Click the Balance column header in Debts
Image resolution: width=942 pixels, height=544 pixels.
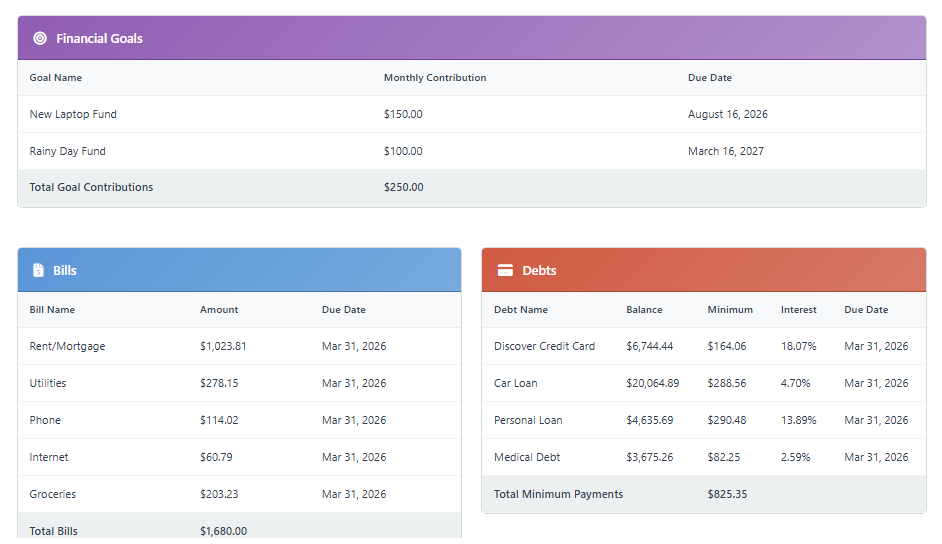[x=644, y=310]
